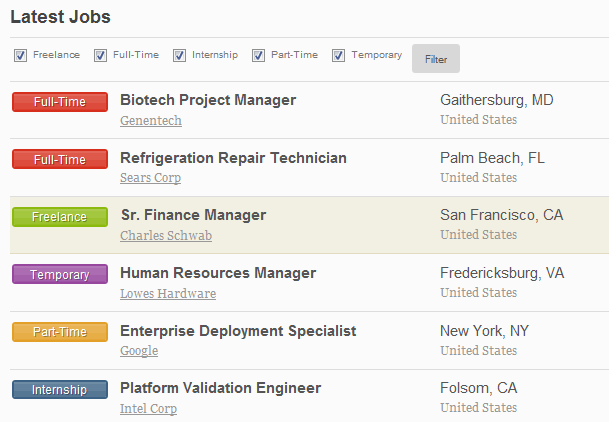
Task: Follow the Lowes Hardware link
Action: (168, 293)
